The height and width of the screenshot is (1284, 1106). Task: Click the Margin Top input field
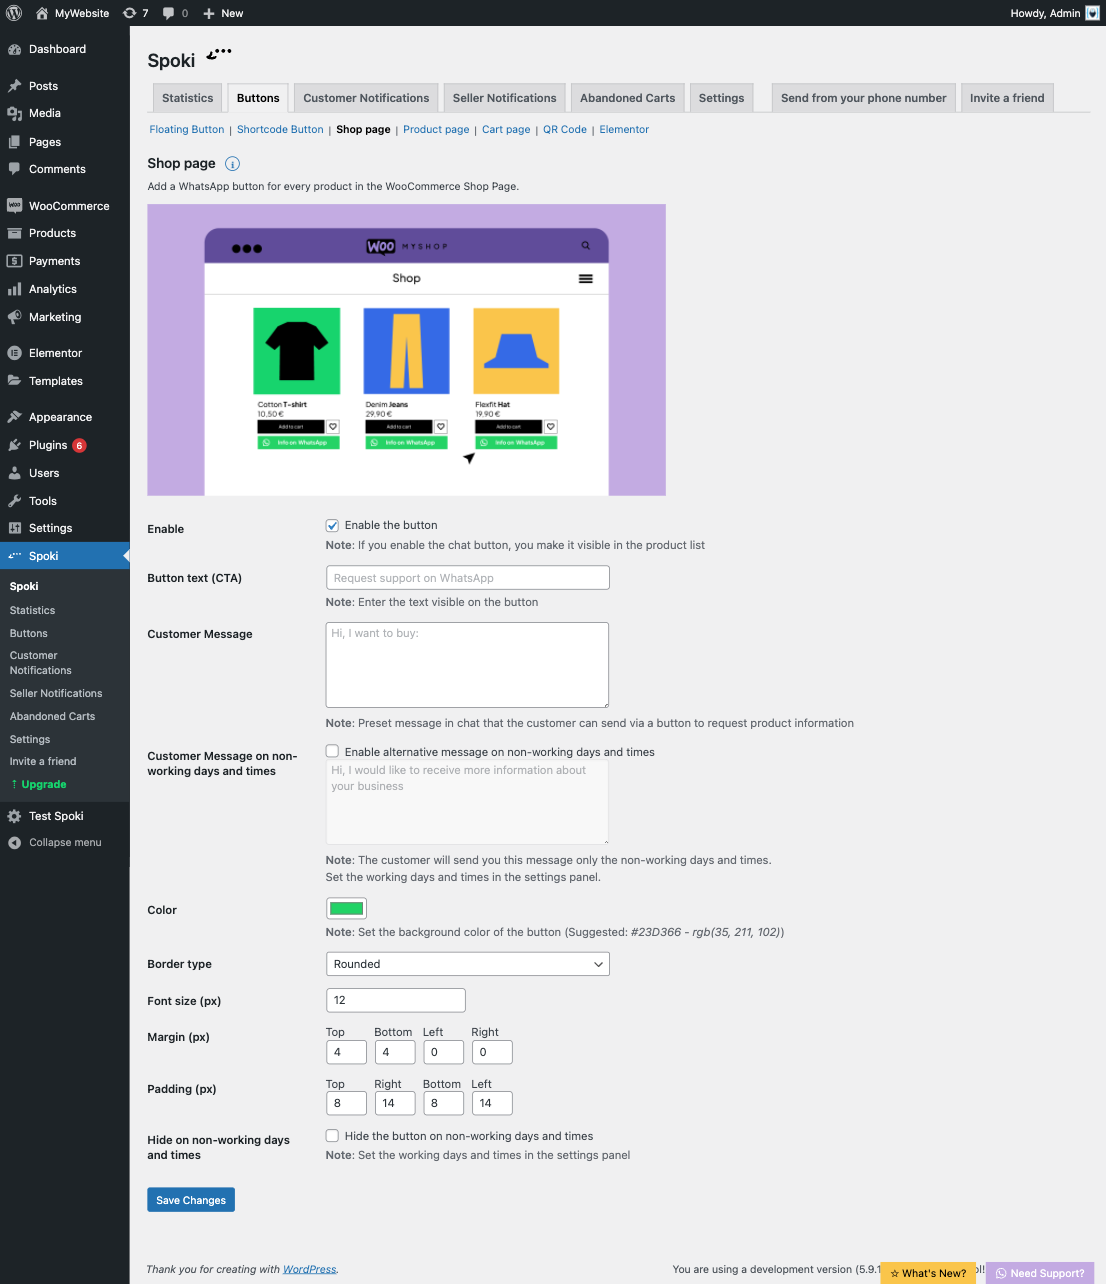[x=346, y=1052]
